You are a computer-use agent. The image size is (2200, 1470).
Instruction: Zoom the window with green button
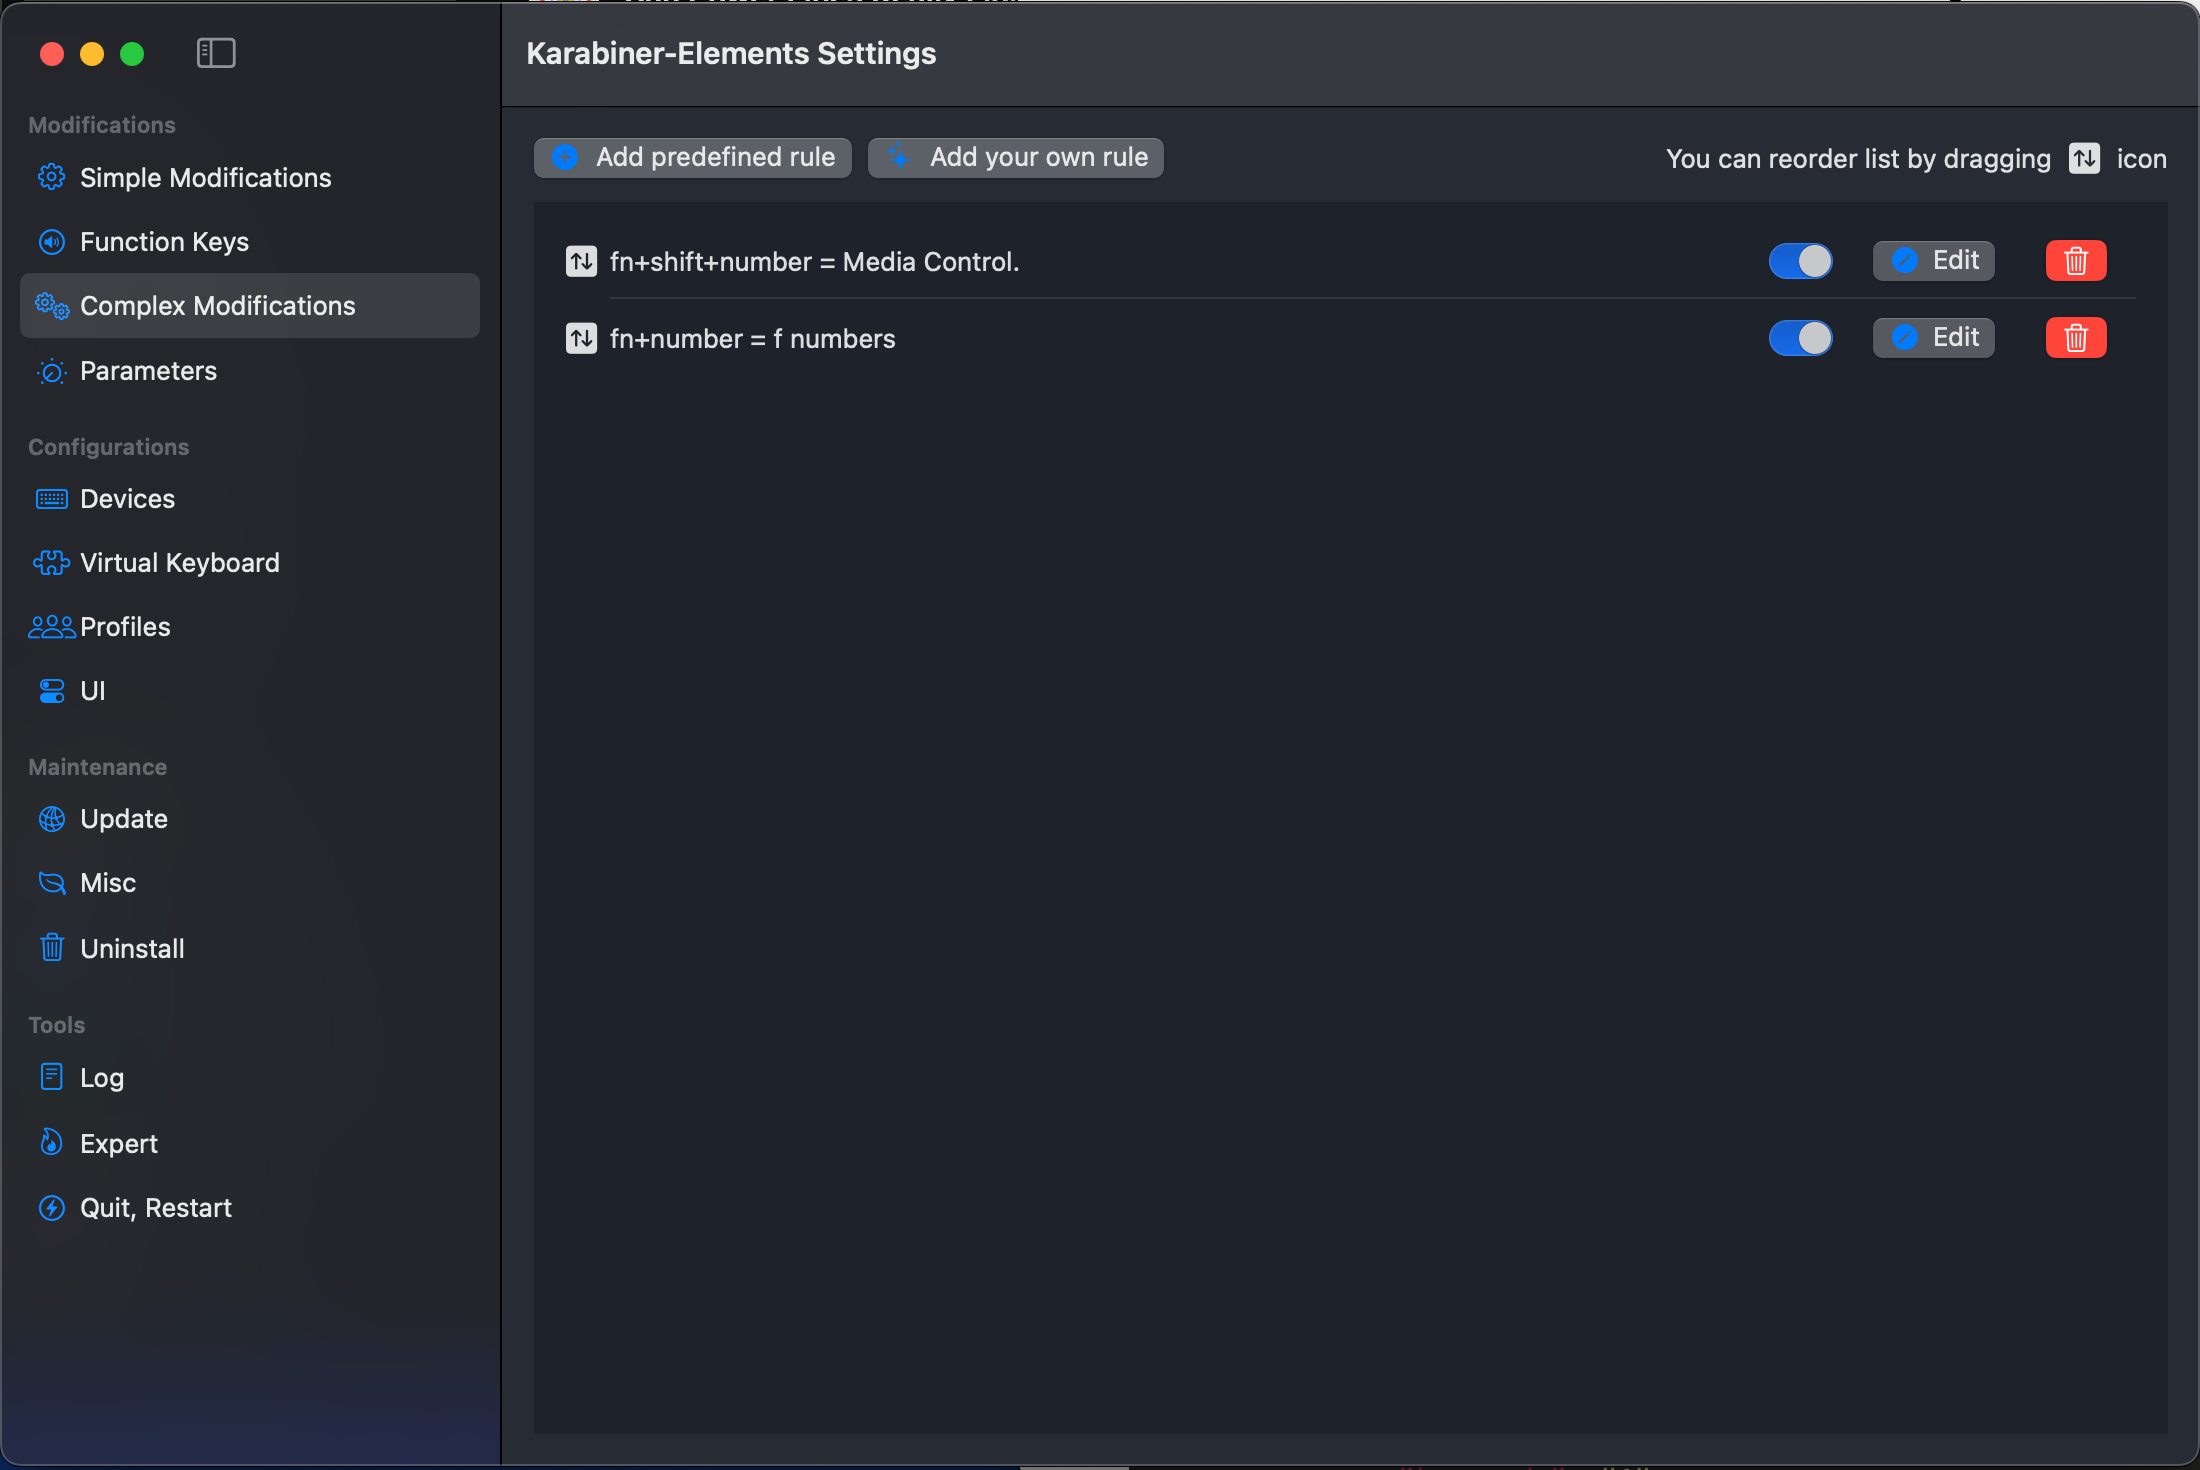(132, 53)
